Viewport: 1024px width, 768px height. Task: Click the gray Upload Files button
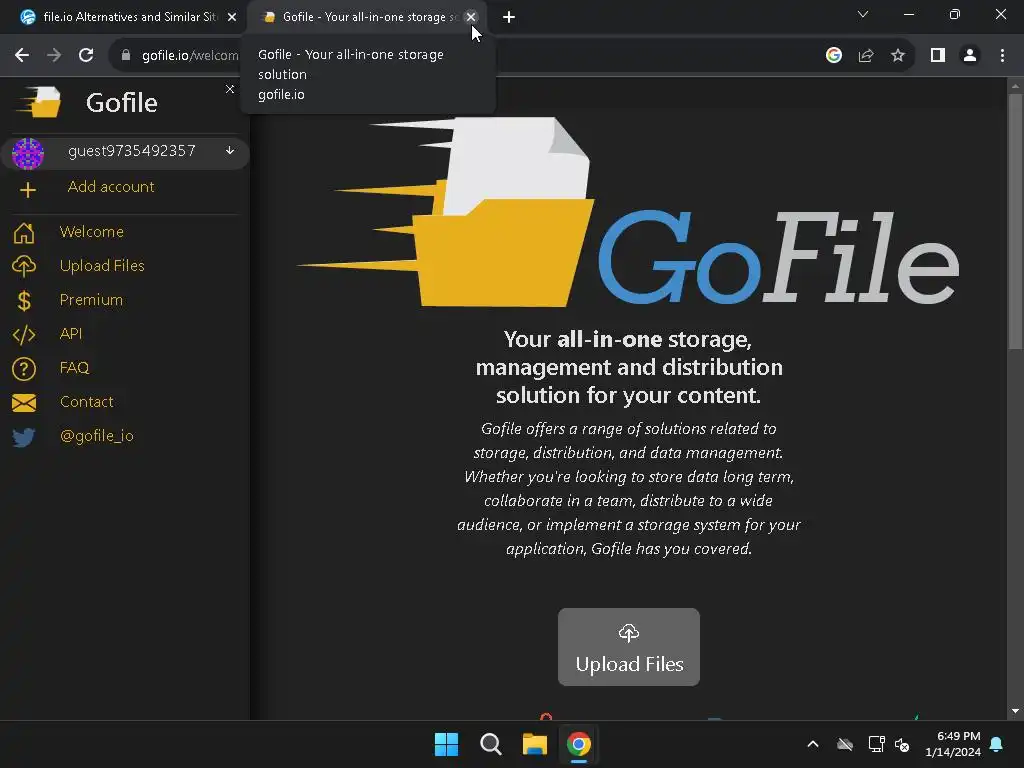(629, 647)
